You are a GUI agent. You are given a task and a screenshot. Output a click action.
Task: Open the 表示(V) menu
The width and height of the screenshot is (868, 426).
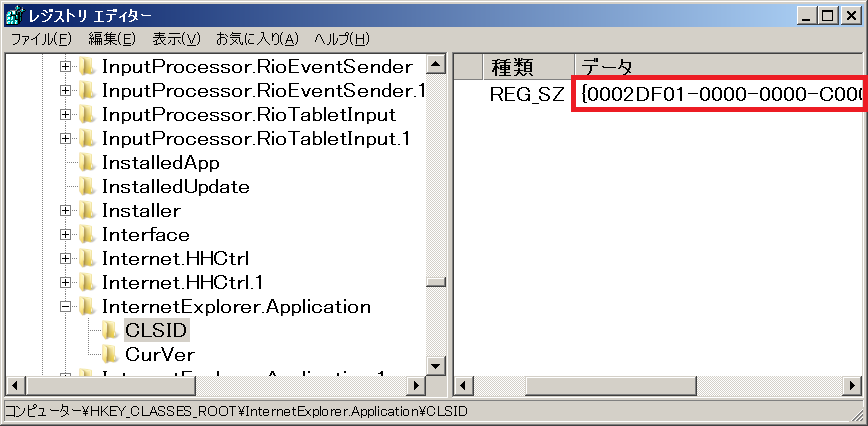click(177, 39)
